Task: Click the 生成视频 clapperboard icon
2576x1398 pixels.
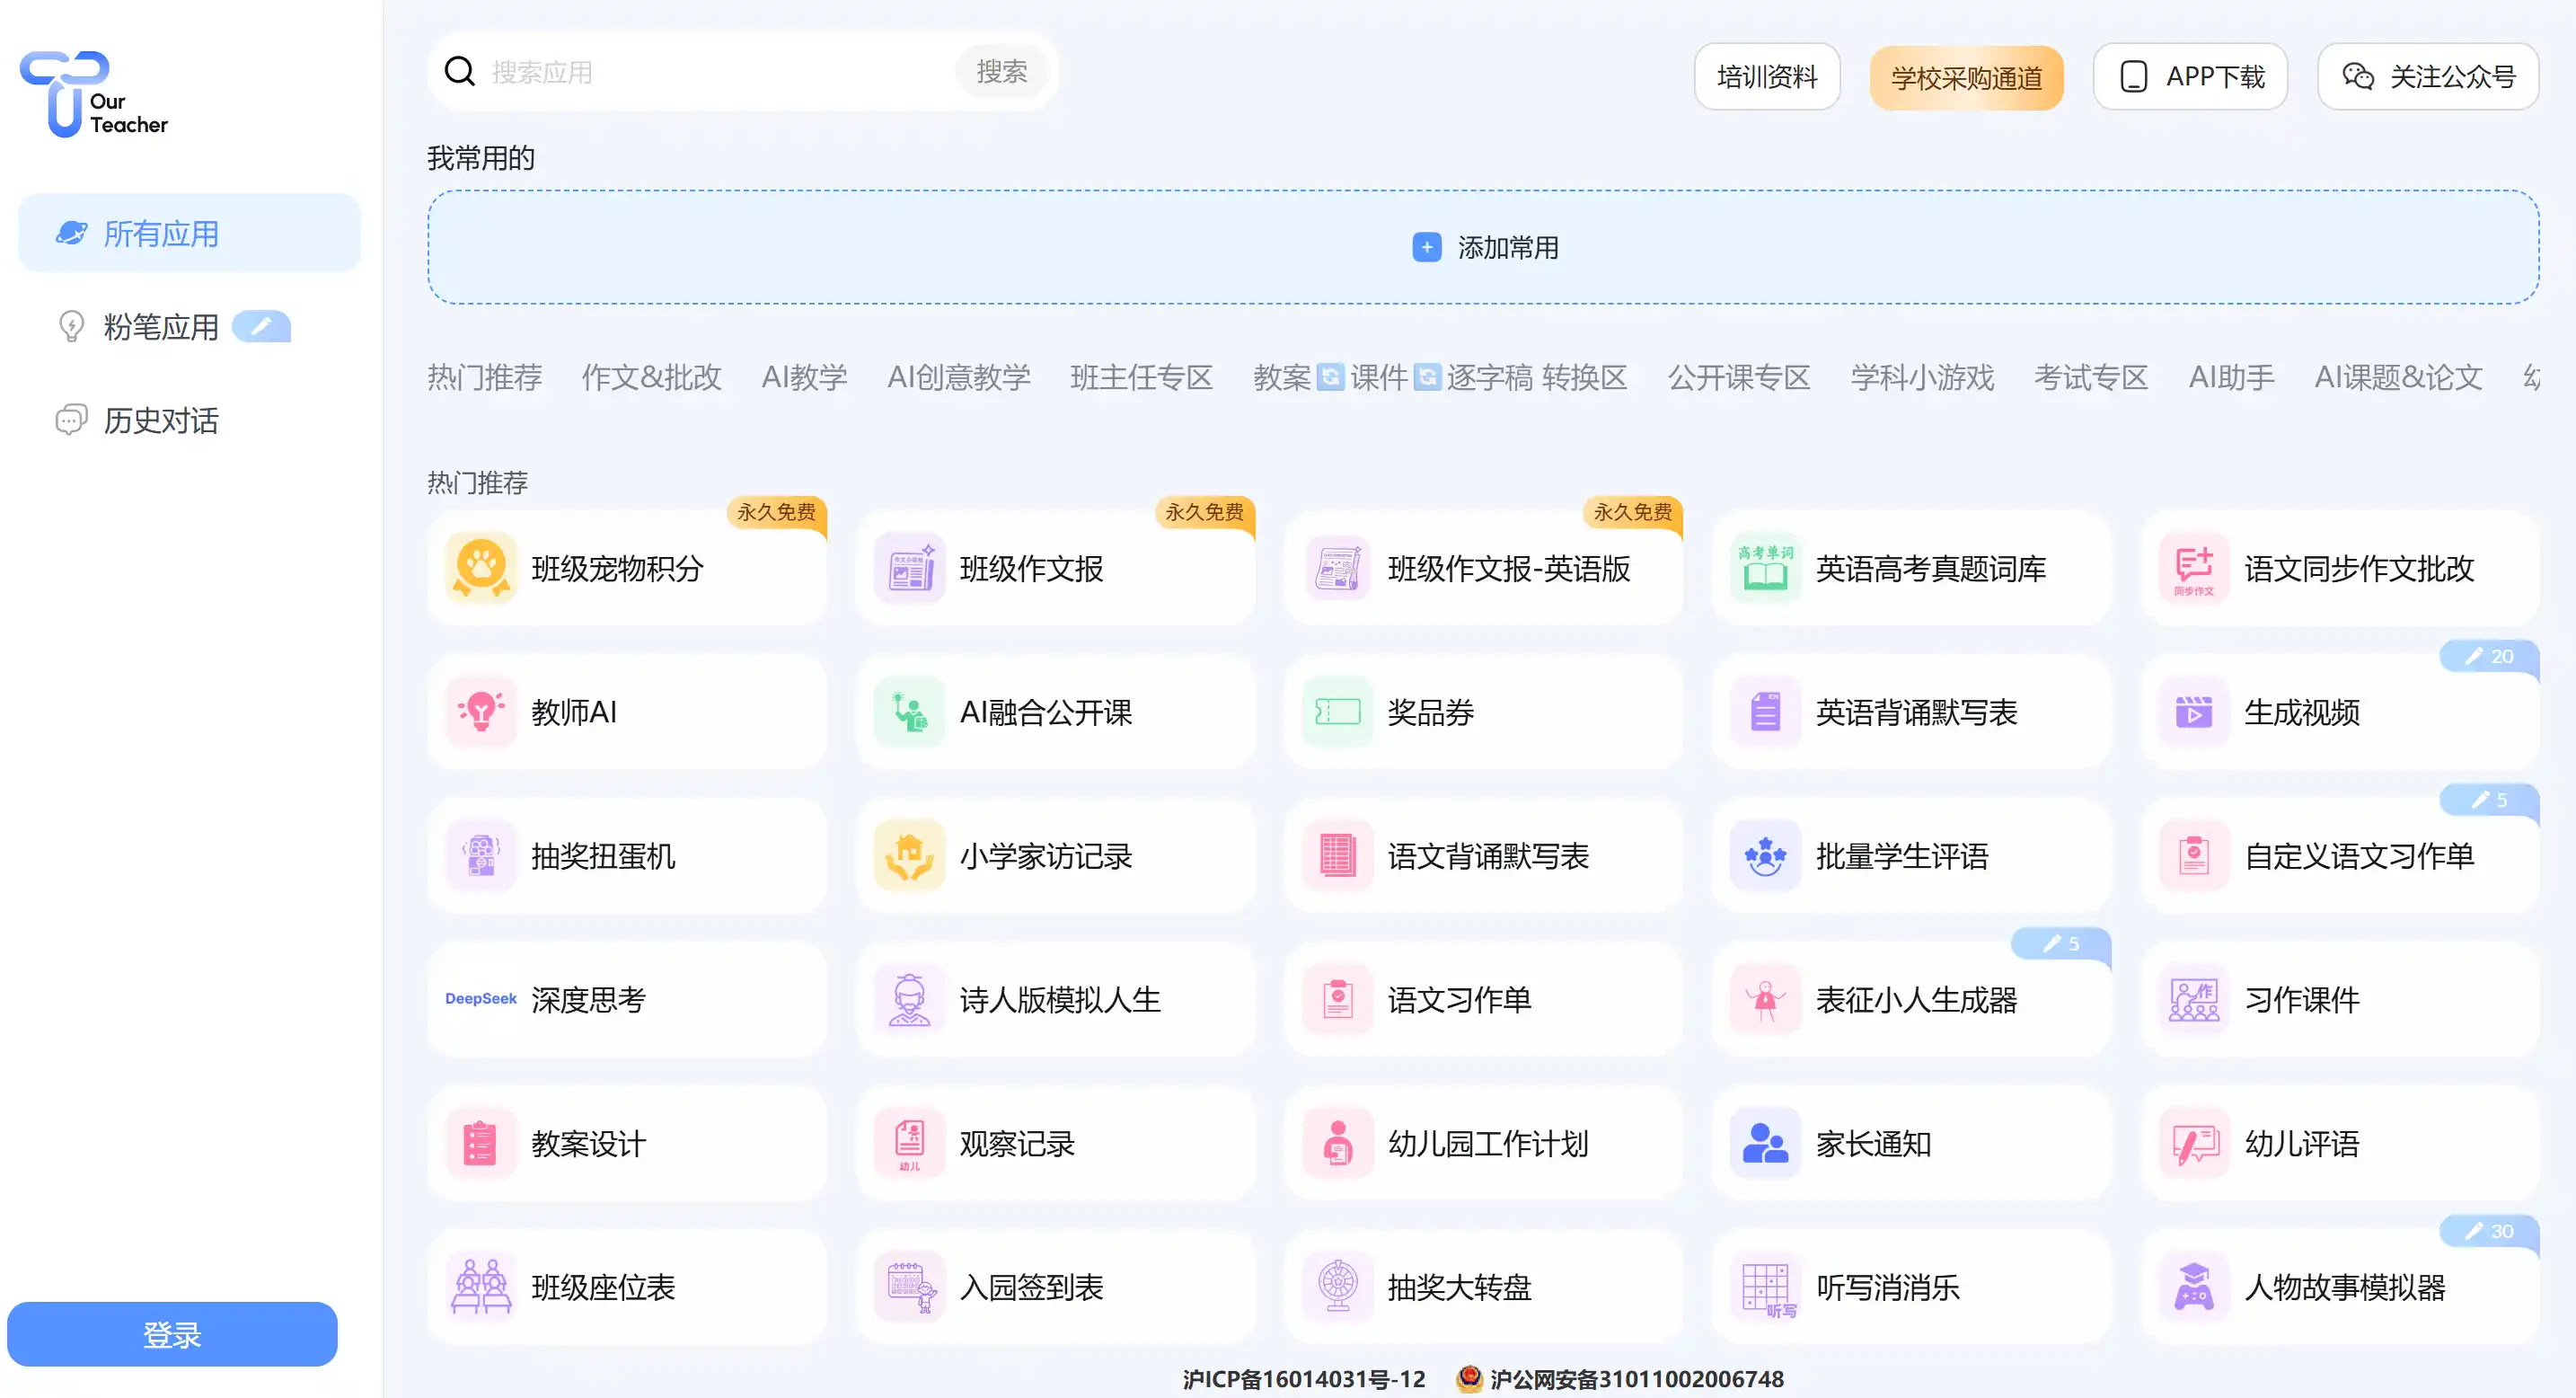Action: [2193, 712]
